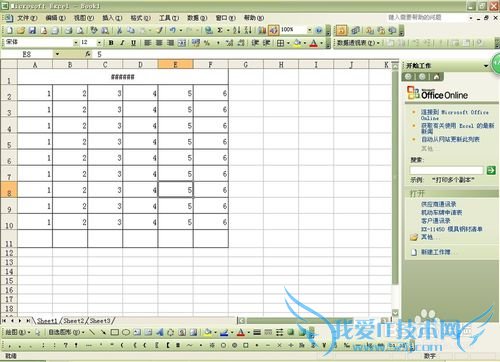Open the 视图 (View) menu
500x362 pixels.
click(84, 18)
